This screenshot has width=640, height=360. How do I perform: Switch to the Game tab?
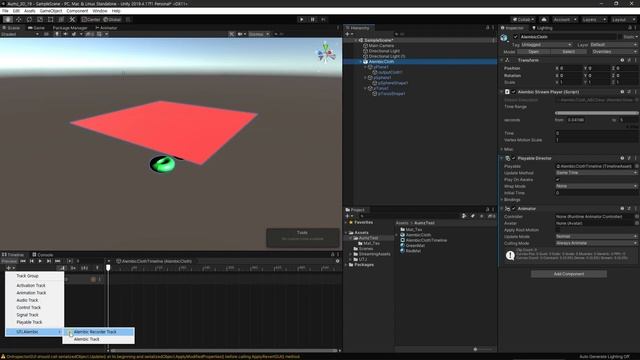(x=36, y=28)
